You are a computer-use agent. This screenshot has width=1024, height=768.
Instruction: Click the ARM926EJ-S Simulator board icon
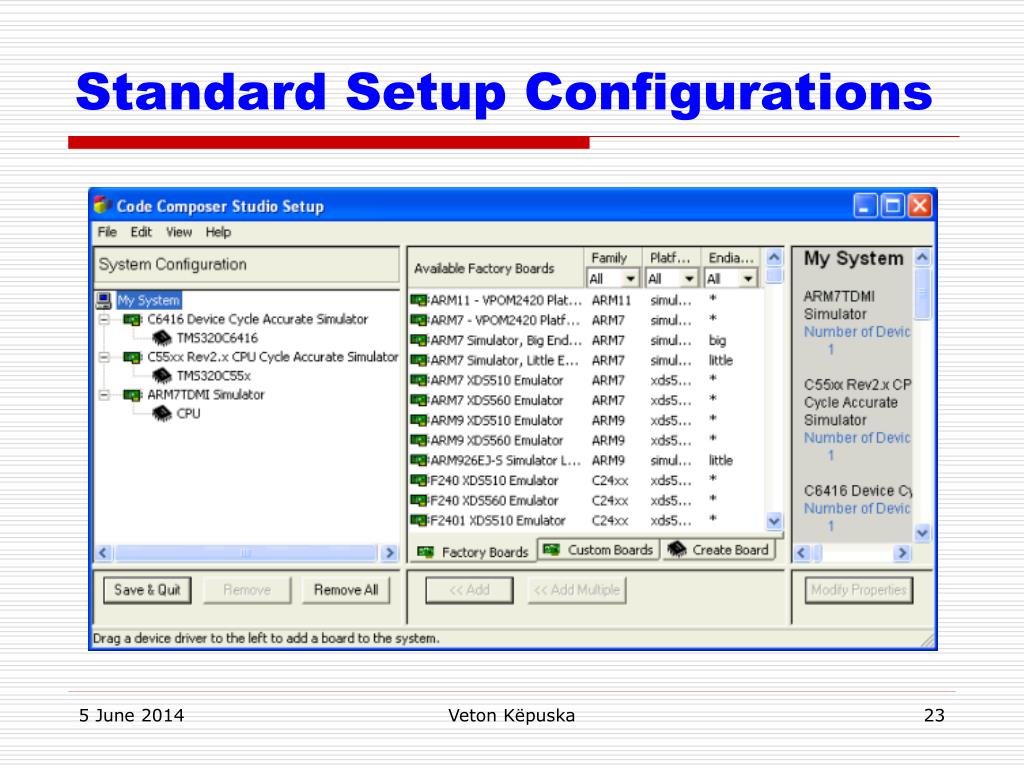coord(419,460)
